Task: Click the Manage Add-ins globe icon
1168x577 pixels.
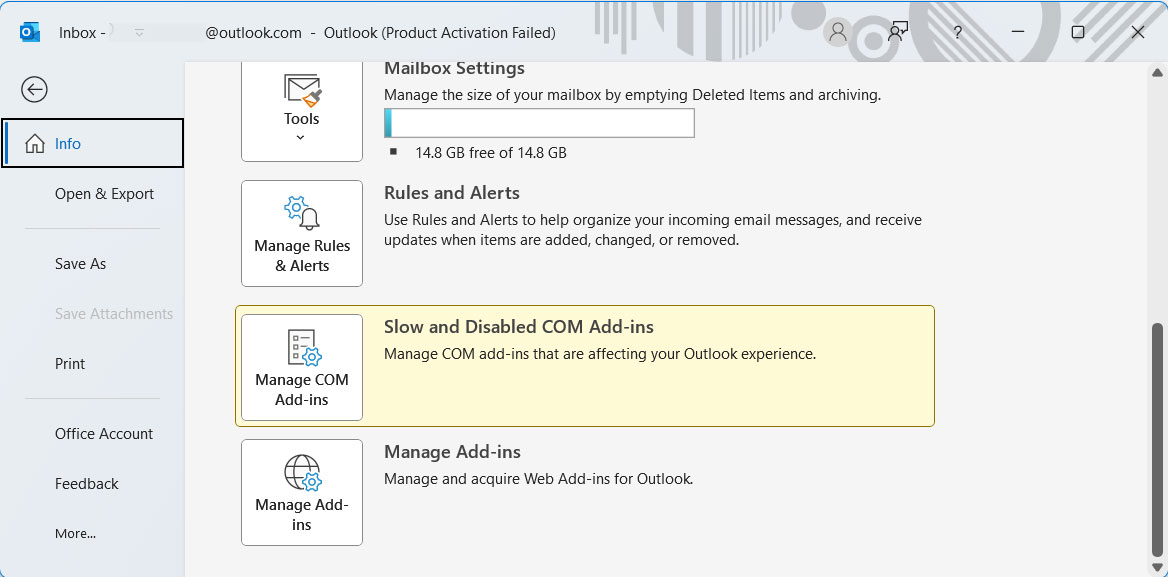Action: click(301, 474)
